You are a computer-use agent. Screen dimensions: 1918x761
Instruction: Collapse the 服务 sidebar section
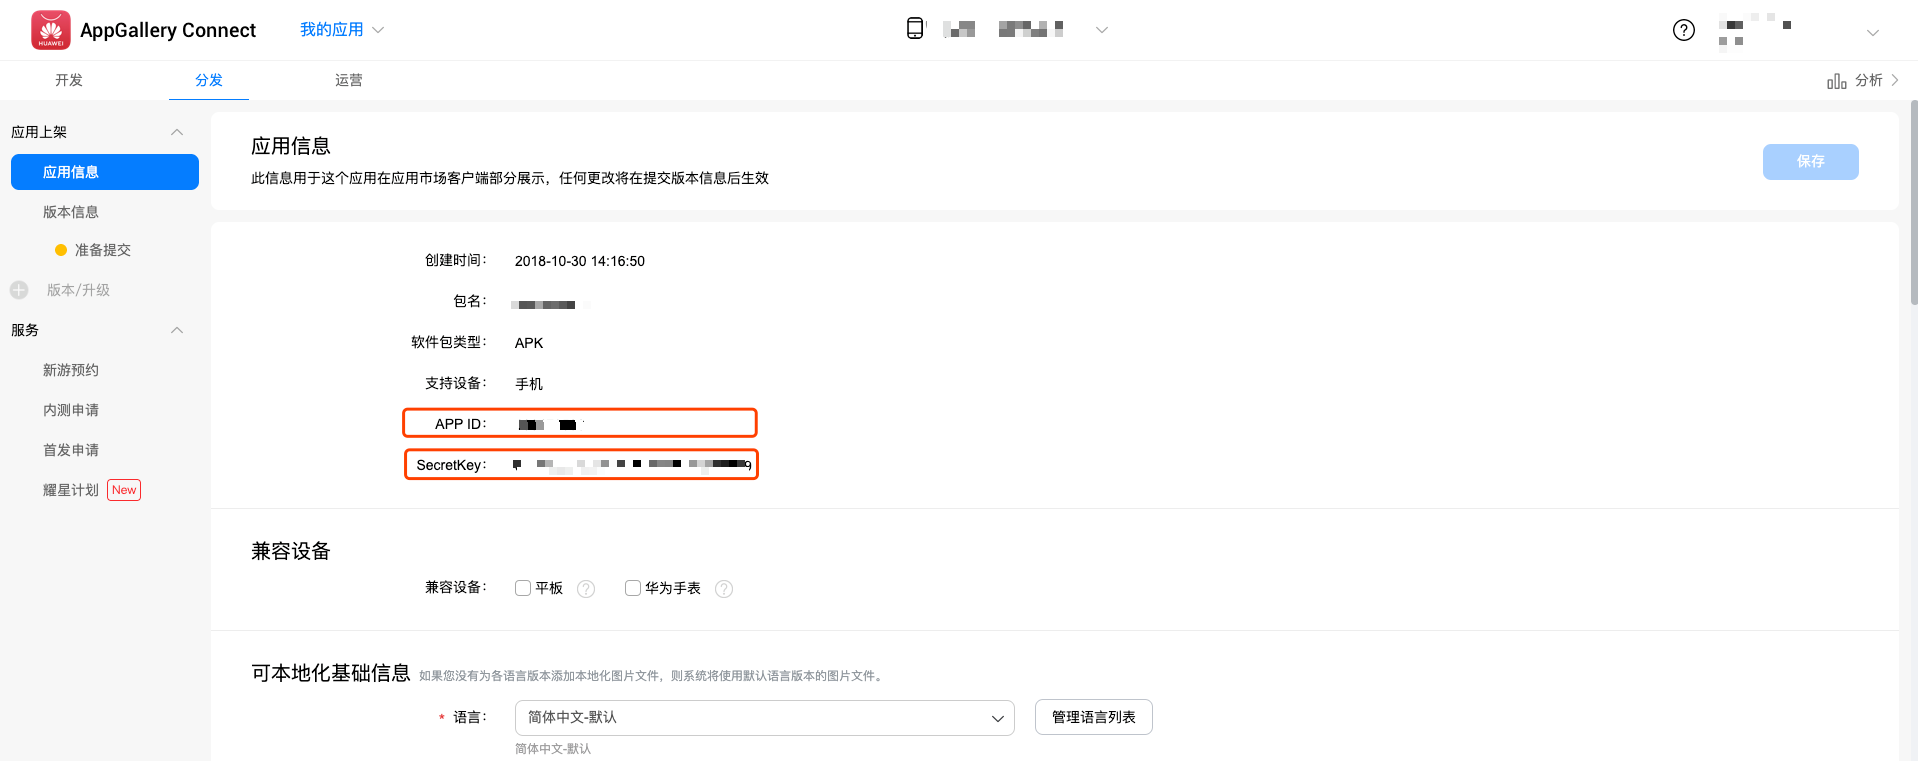tap(177, 330)
